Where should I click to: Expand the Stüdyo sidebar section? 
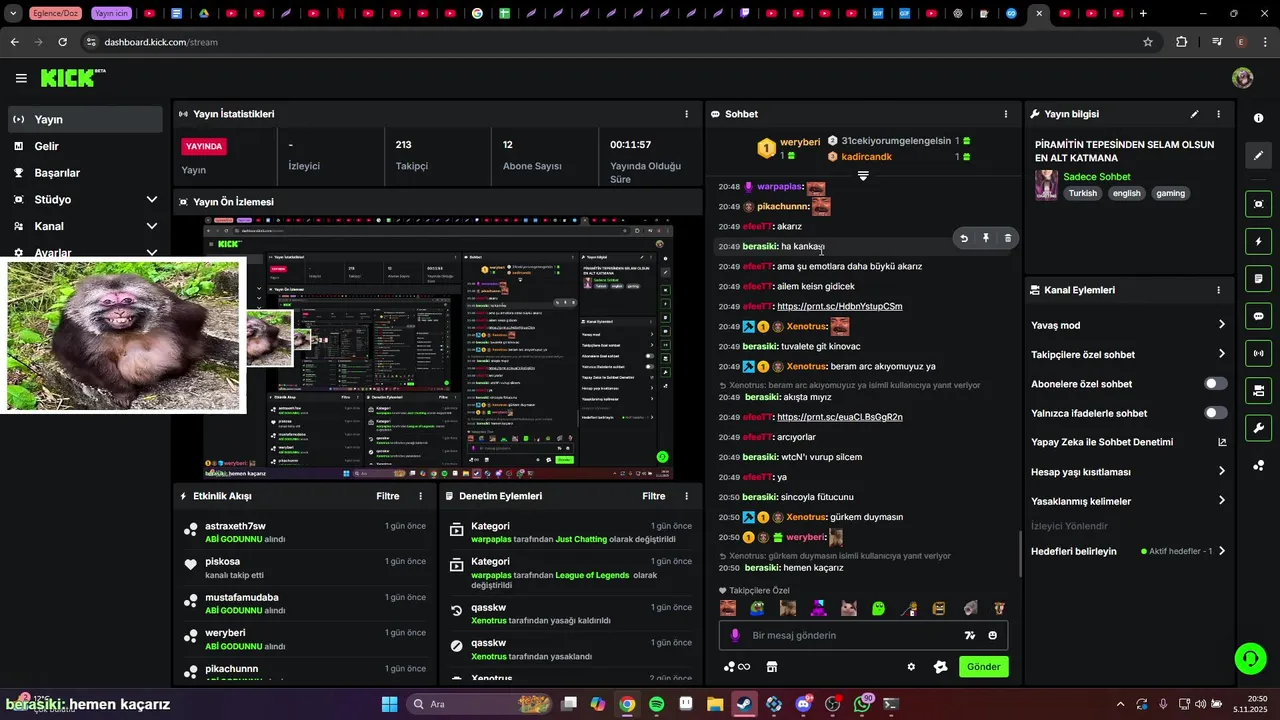(152, 199)
